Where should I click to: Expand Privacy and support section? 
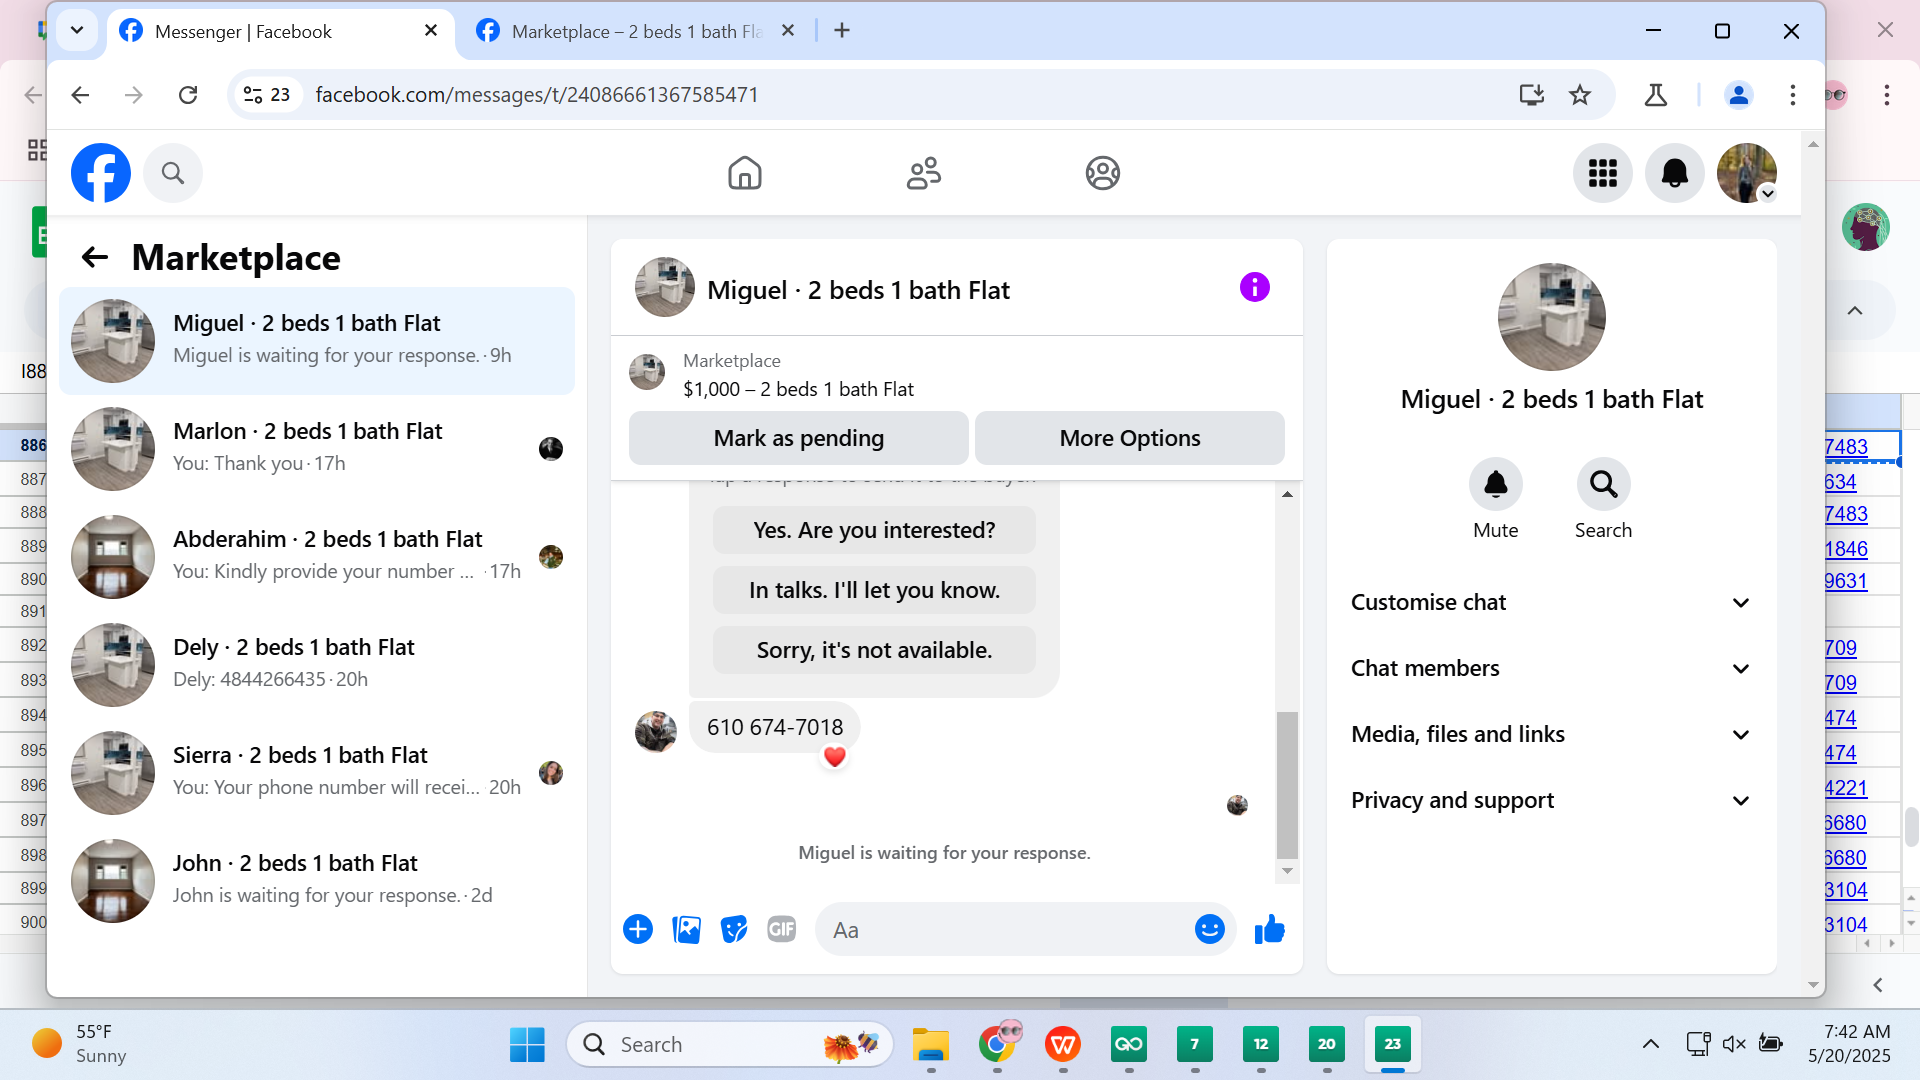point(1550,800)
